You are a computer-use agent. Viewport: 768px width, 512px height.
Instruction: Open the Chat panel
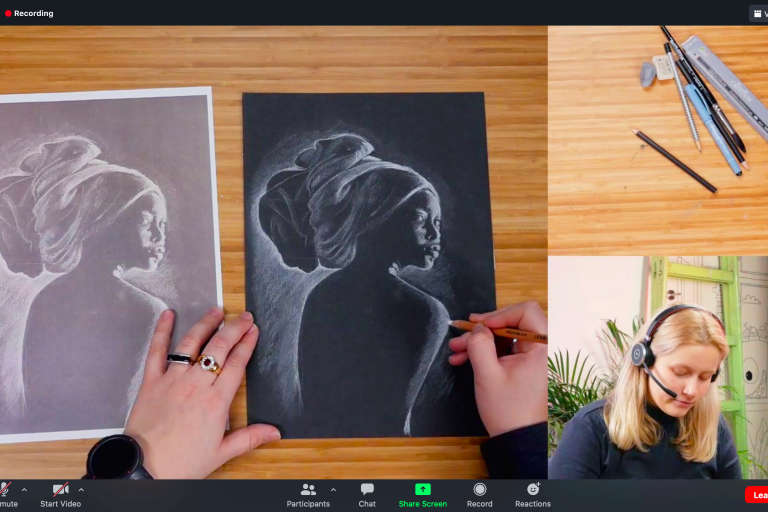pyautogui.click(x=367, y=489)
